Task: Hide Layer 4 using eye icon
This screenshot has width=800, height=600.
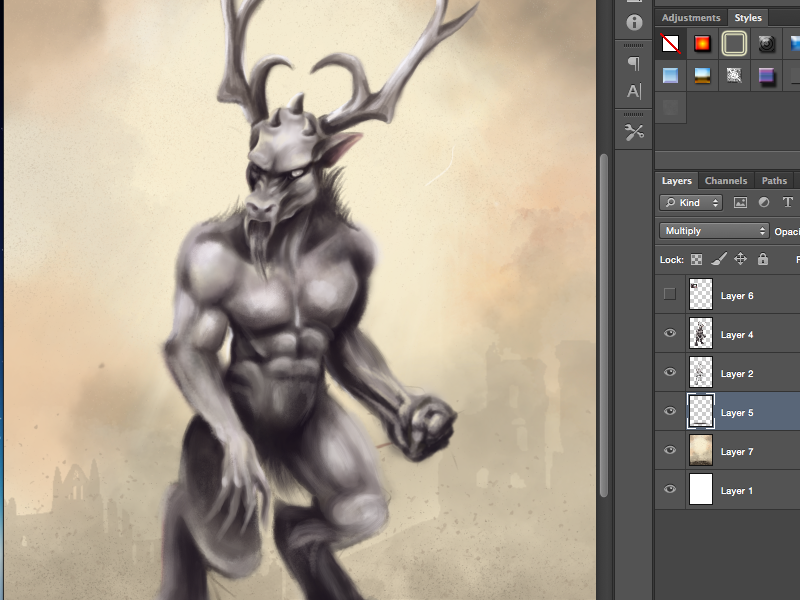Action: point(670,334)
